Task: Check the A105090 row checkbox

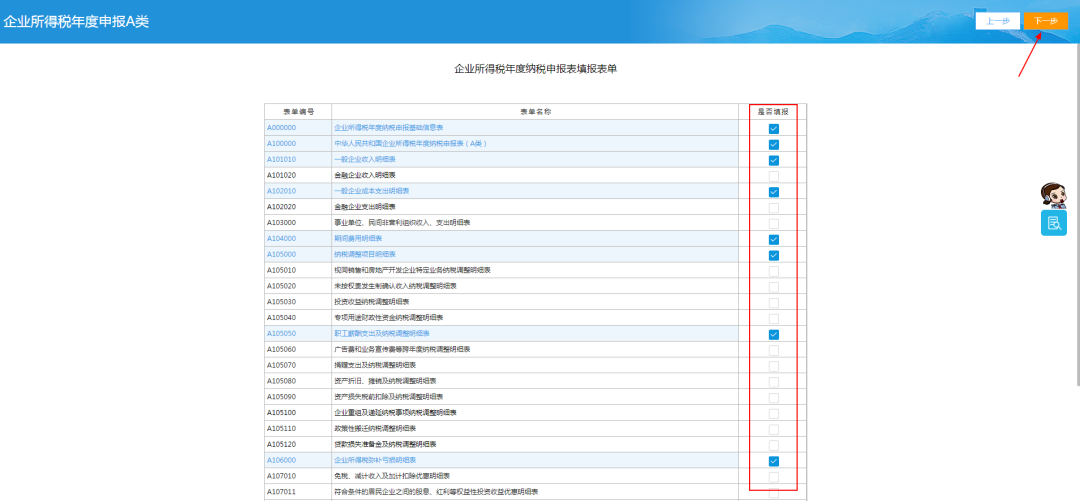Action: (x=773, y=398)
